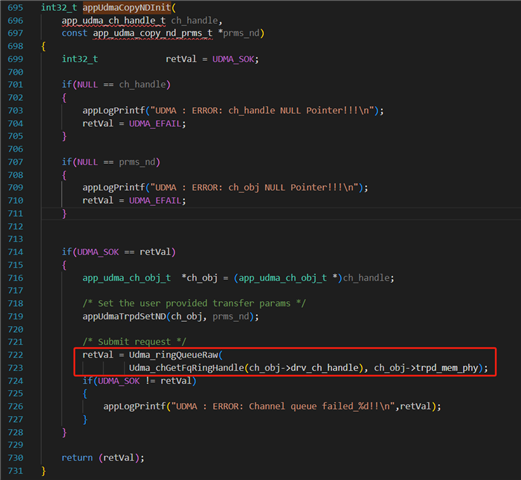Click UDMA_SOK on line 699
Screen dimensions: 521x480
point(233,59)
